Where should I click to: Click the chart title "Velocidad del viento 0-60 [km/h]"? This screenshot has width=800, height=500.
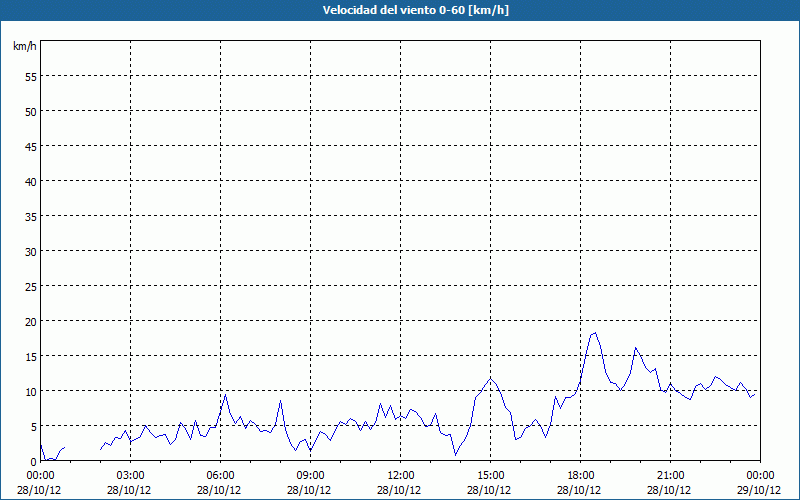pos(416,10)
